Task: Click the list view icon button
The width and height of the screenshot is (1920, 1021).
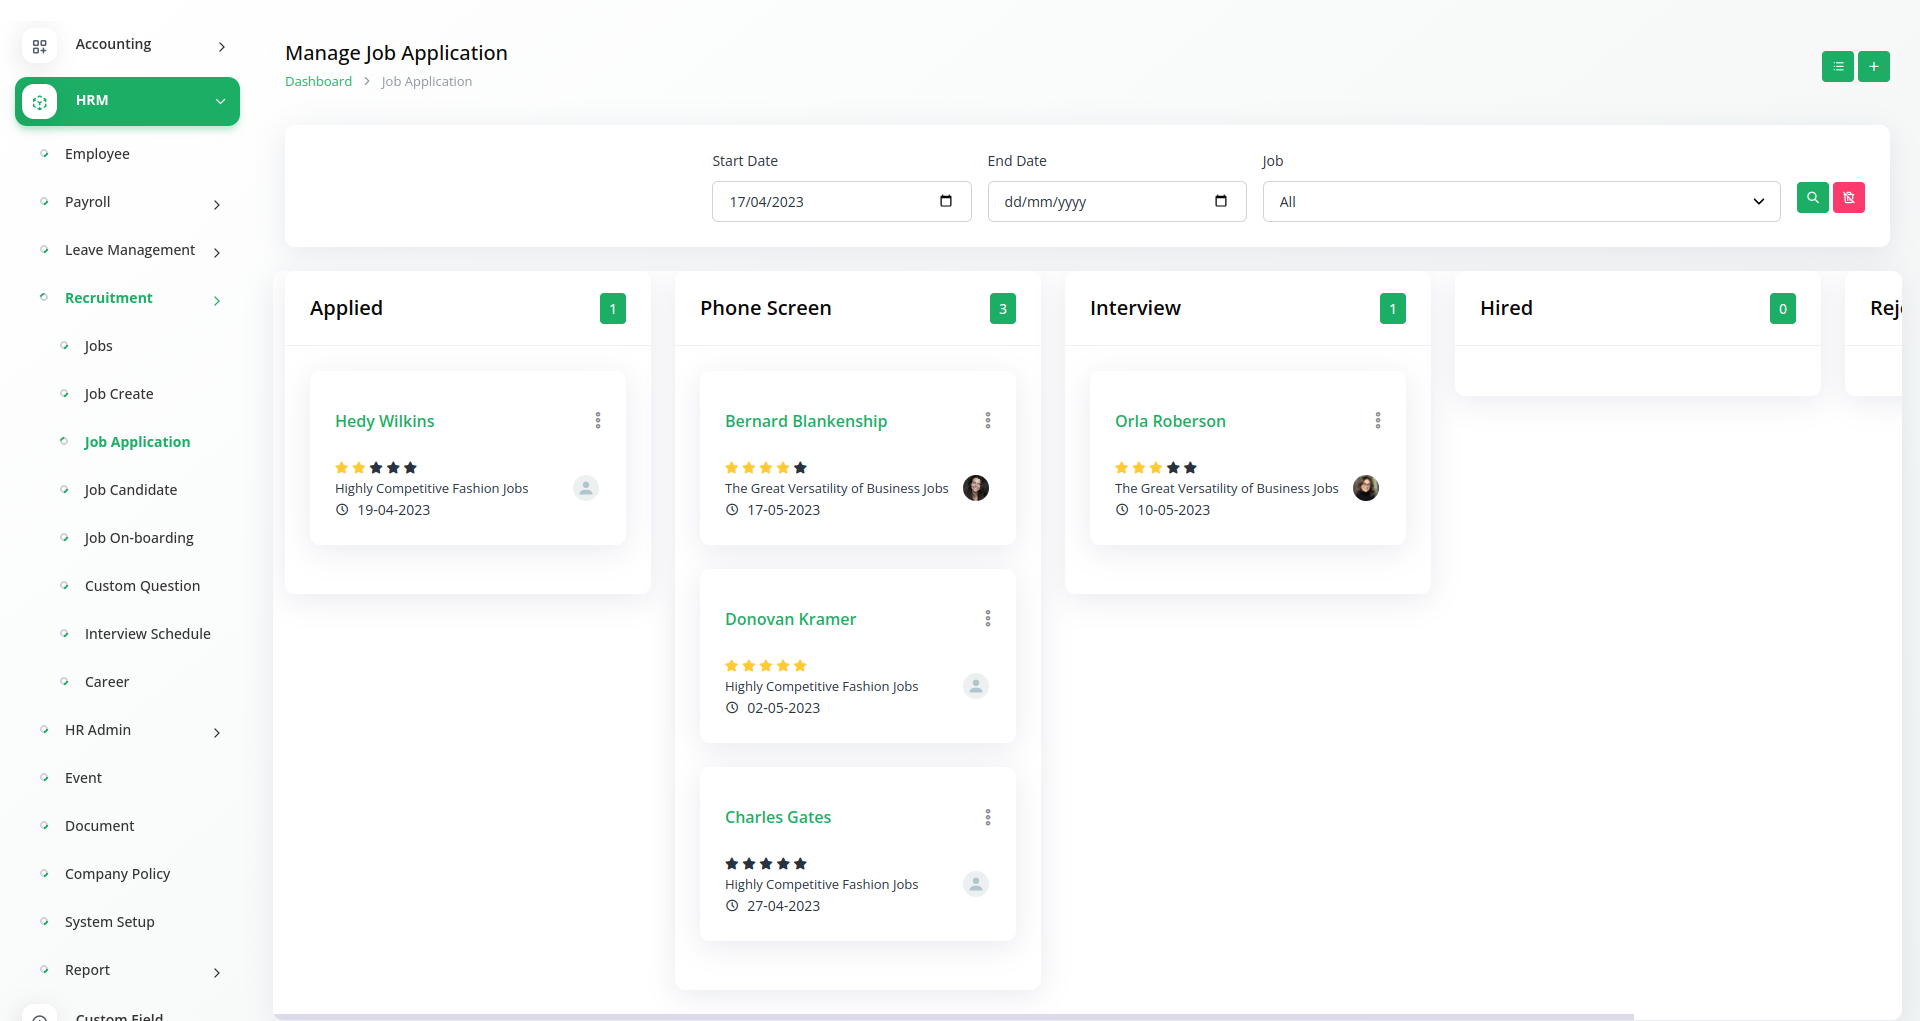Action: click(1837, 67)
